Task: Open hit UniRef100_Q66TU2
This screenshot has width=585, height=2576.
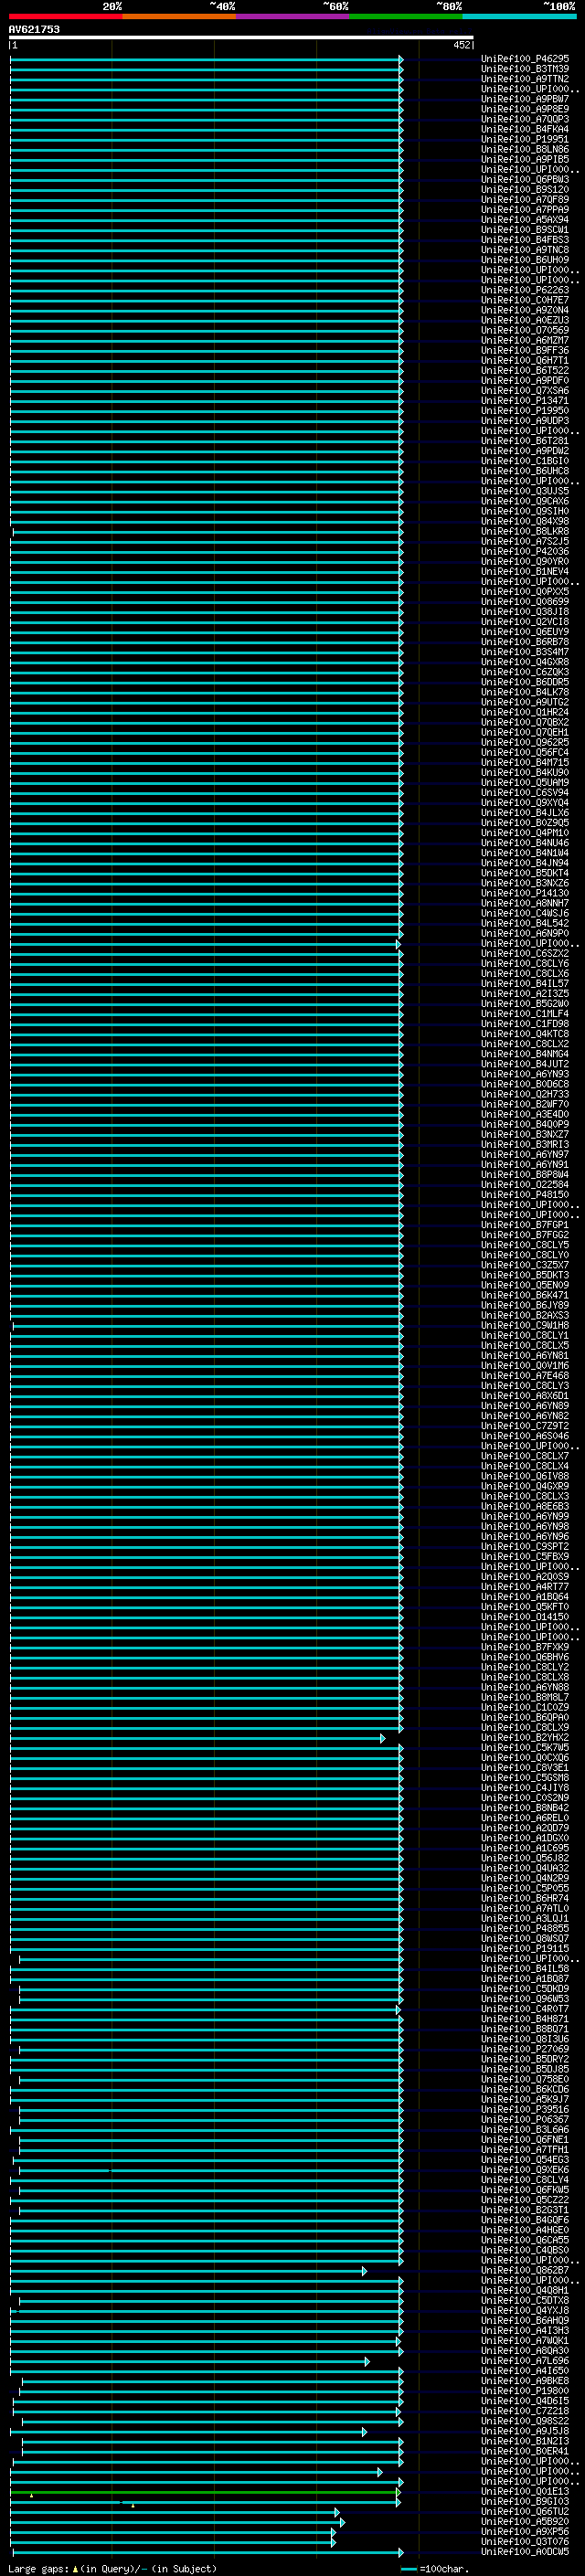Action: tap(525, 2511)
